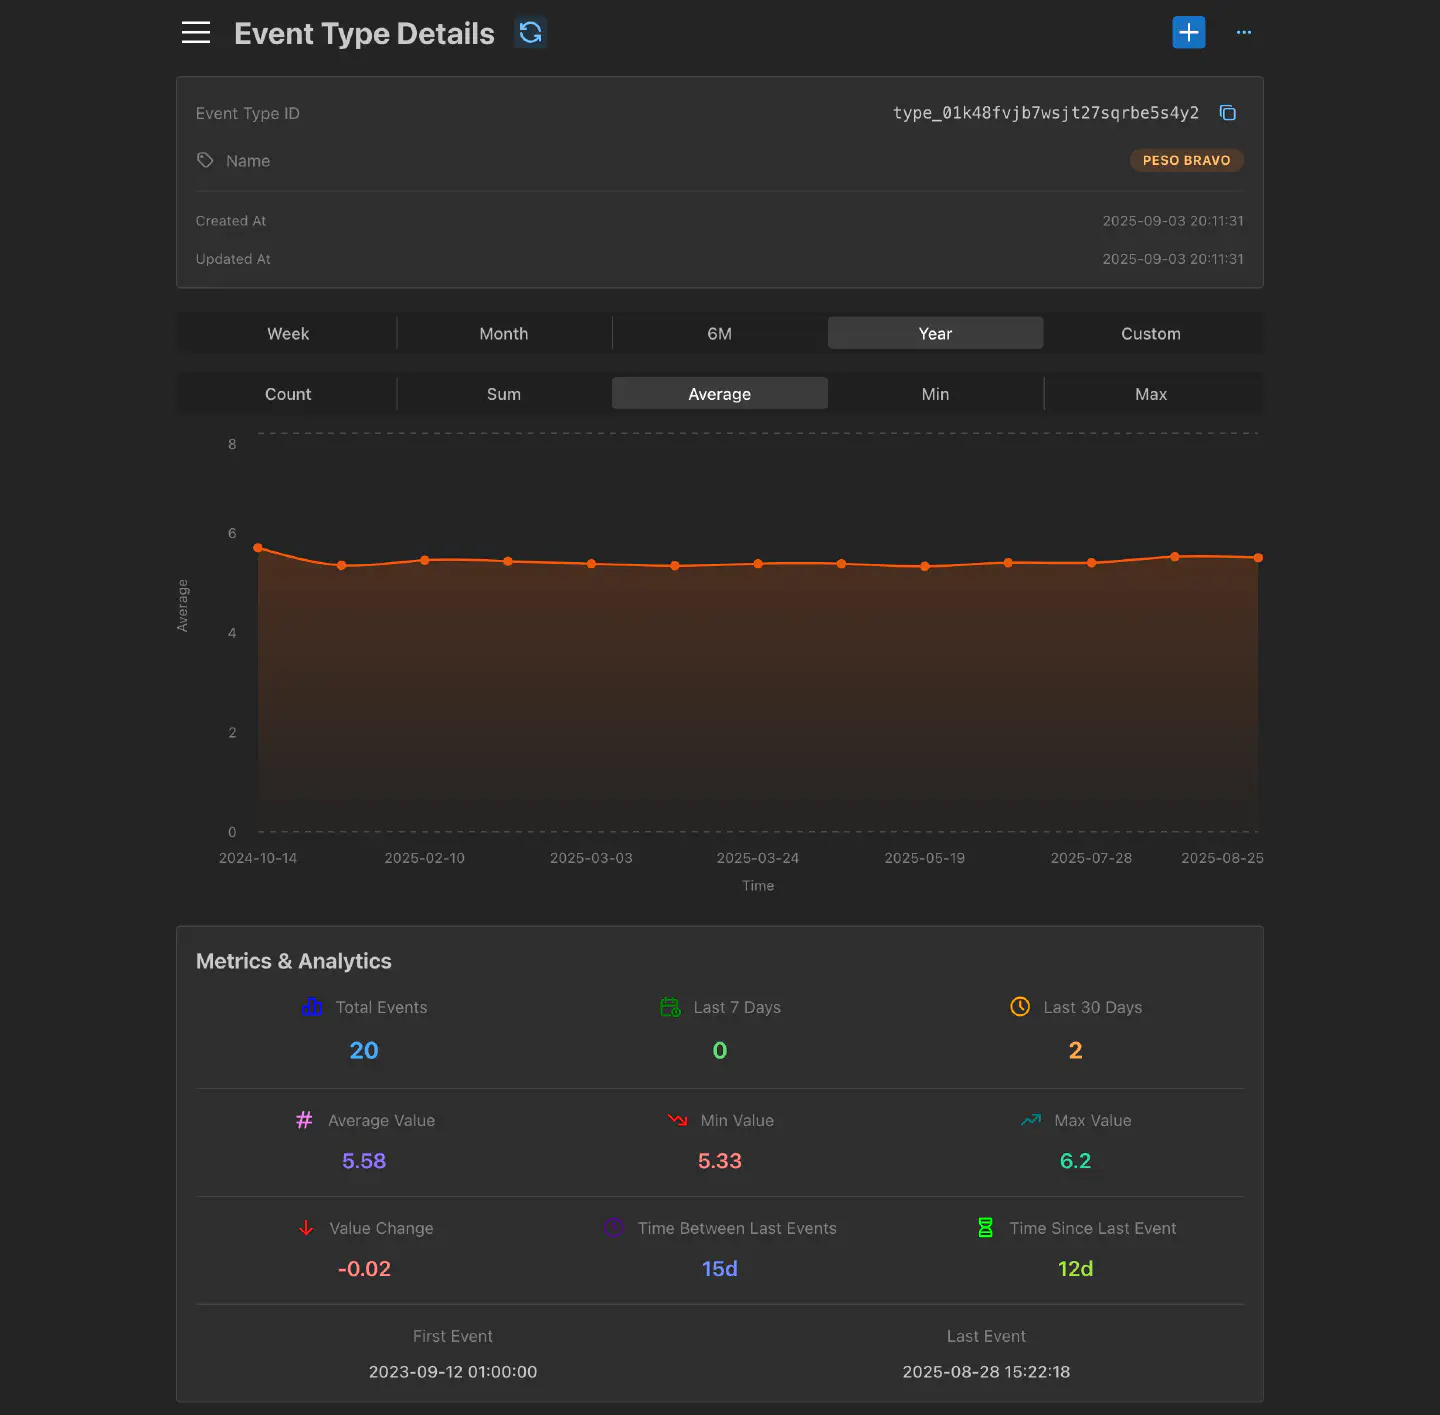Click the Time Since Last Event hourglass icon
The width and height of the screenshot is (1440, 1415).
(985, 1228)
